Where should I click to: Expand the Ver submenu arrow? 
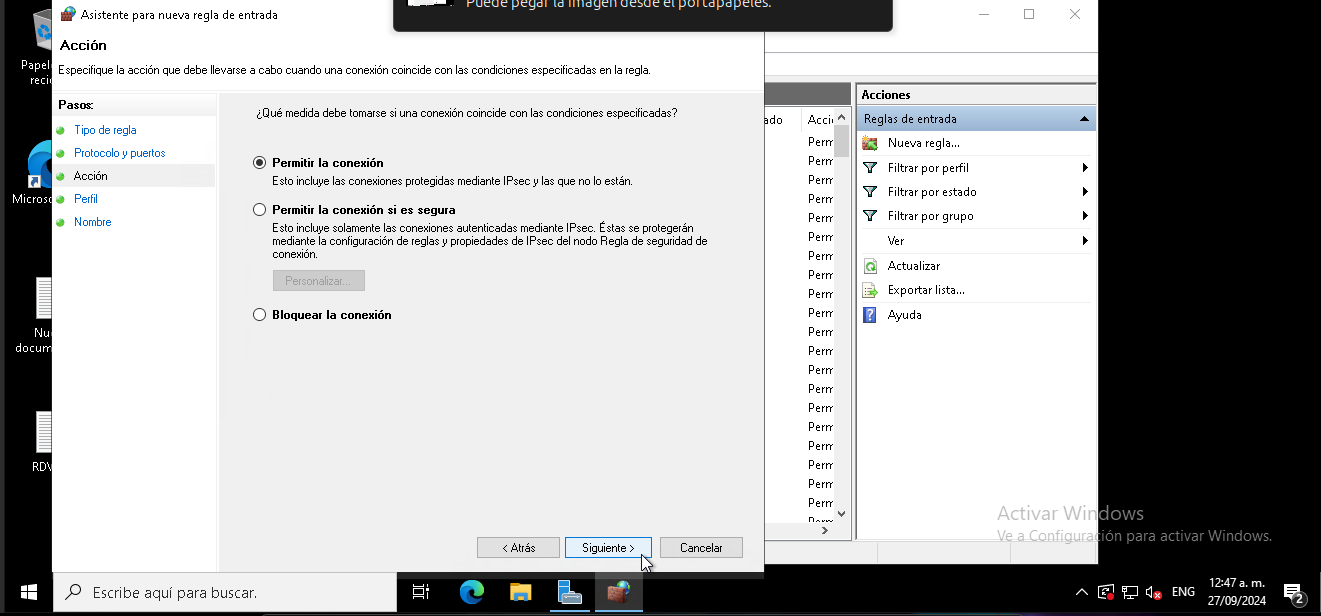[1085, 241]
